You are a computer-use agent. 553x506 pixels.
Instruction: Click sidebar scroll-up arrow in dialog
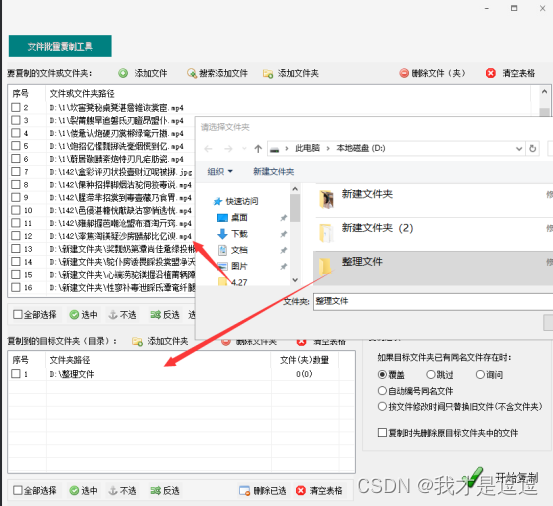[x=295, y=189]
